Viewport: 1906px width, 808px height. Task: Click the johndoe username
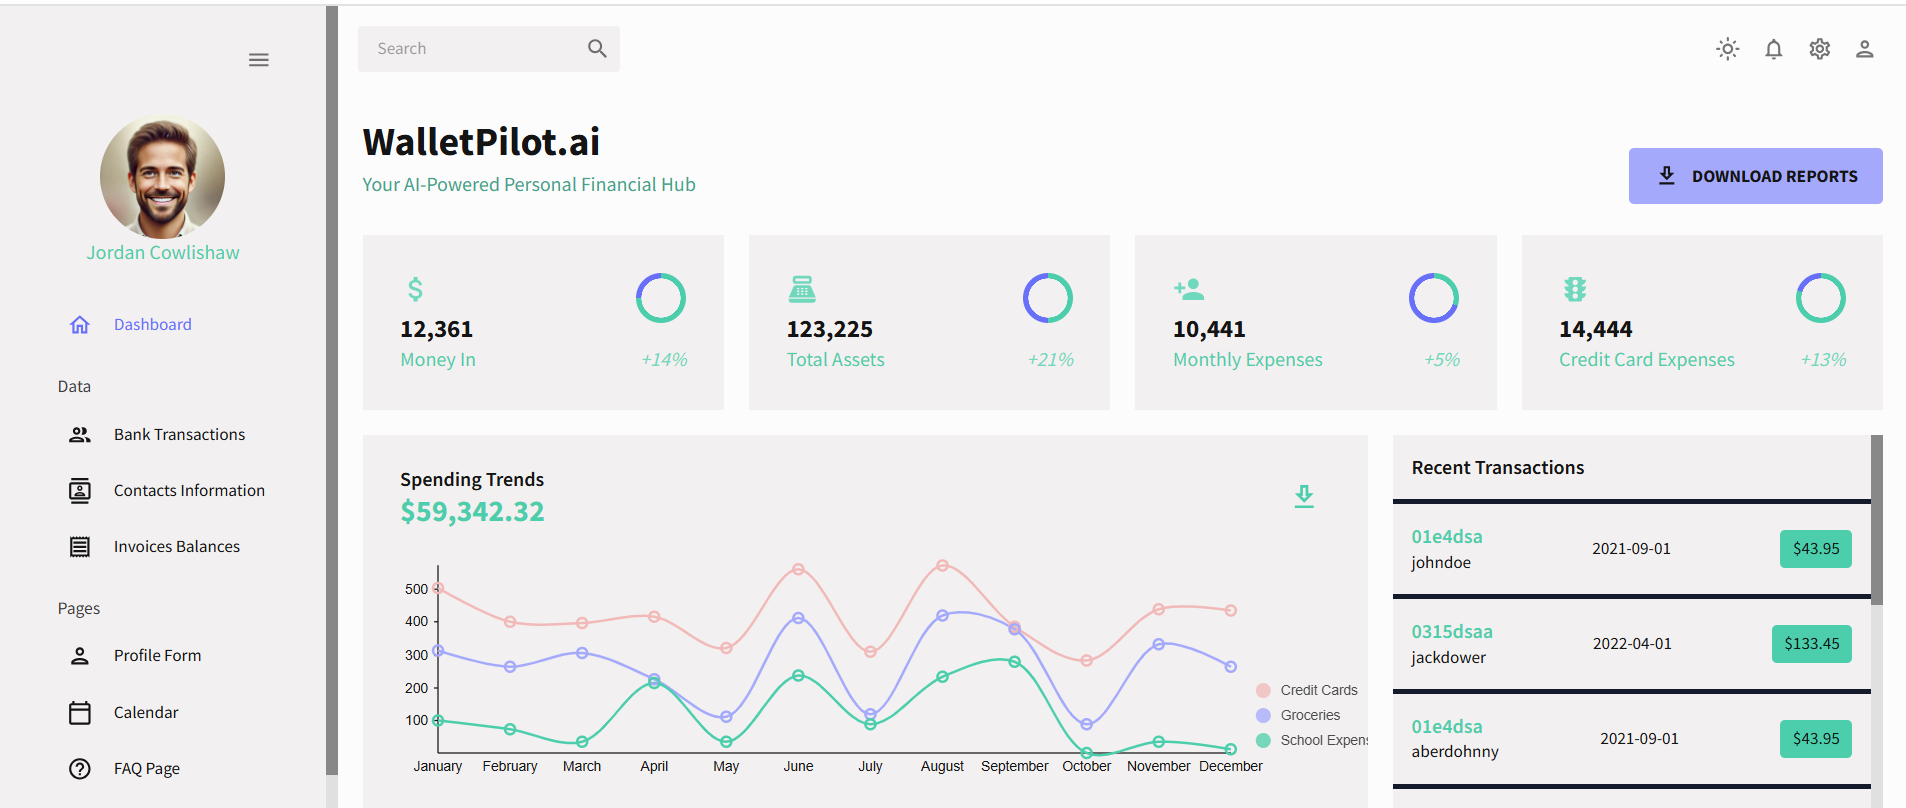pos(1441,563)
